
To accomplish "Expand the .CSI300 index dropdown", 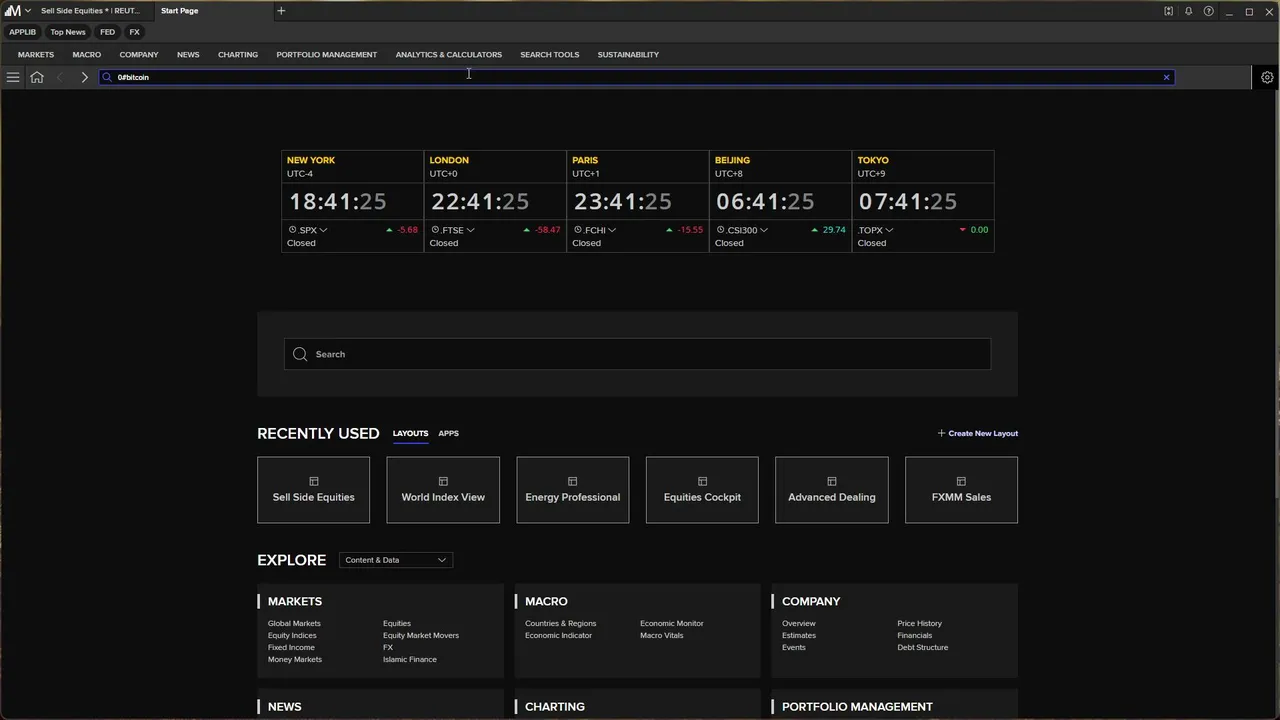I will [764, 230].
